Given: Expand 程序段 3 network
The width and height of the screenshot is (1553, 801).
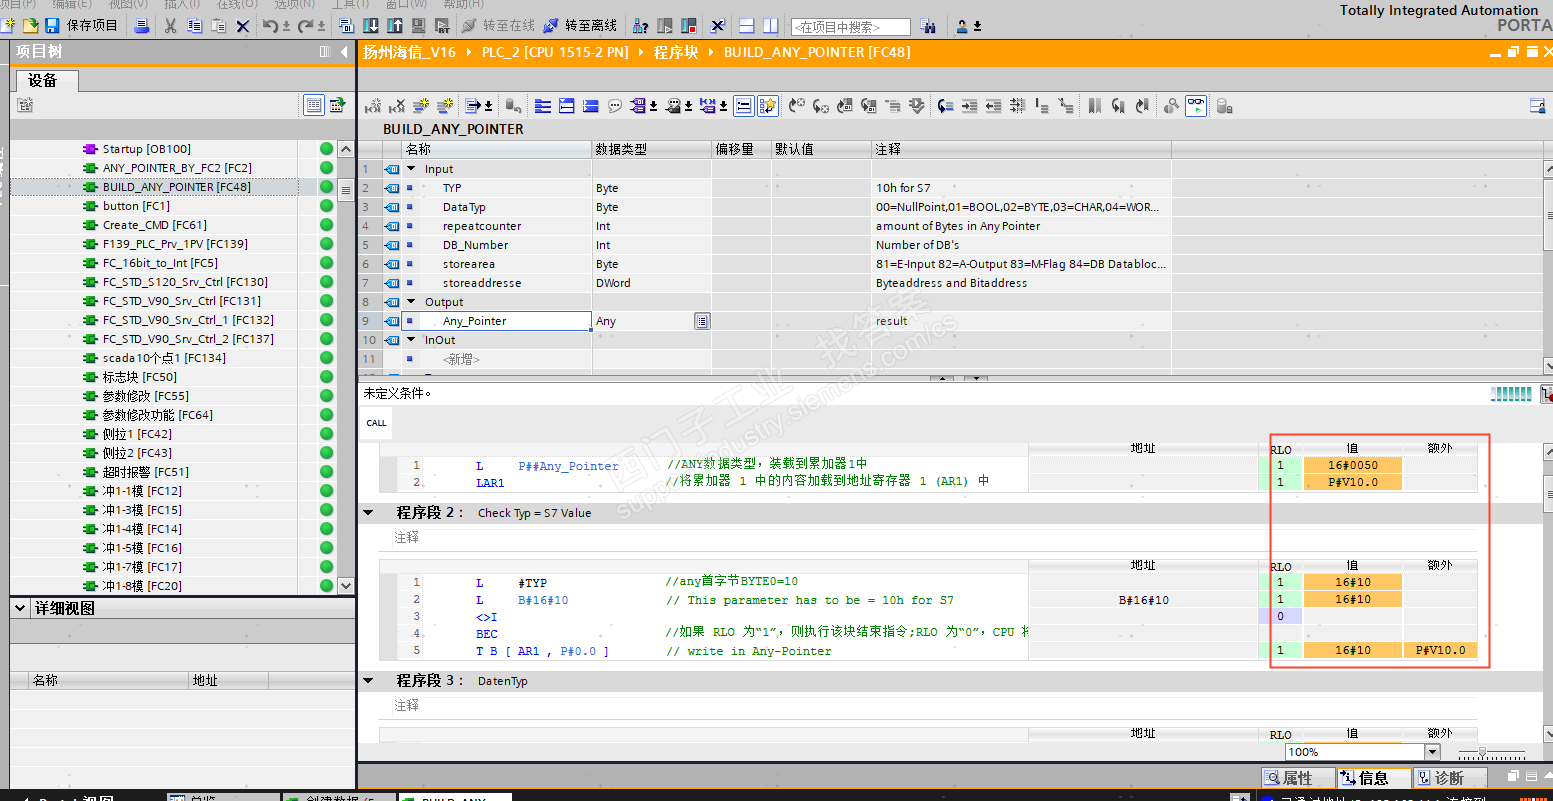Looking at the screenshot, I should (x=369, y=681).
